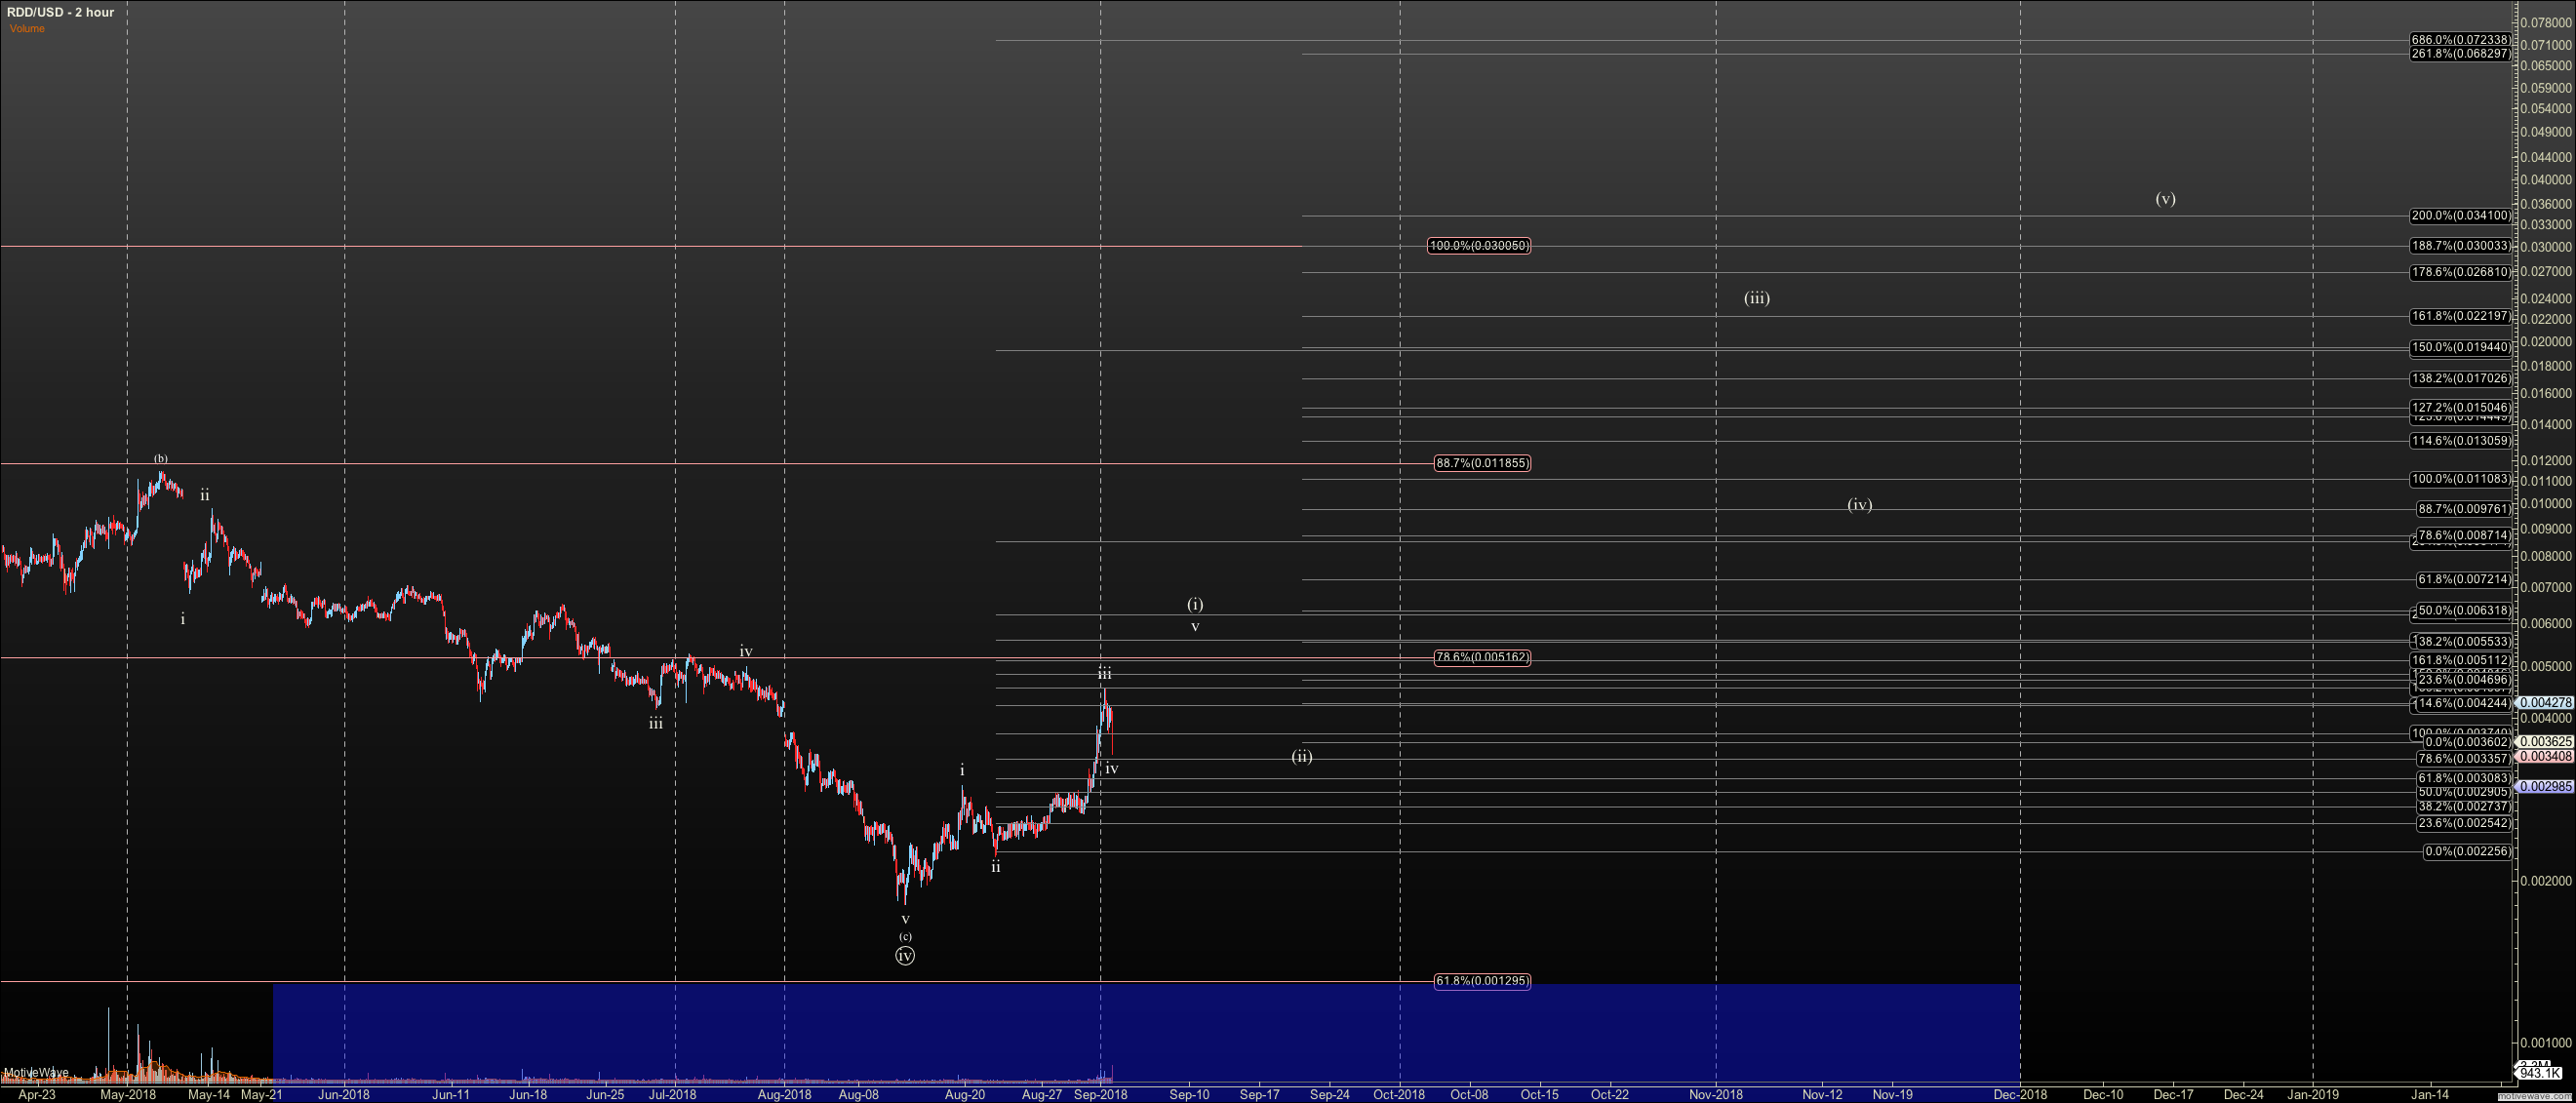
Task: Select the red 88.7%(0.011855) retracement label
Action: [x=1481, y=463]
